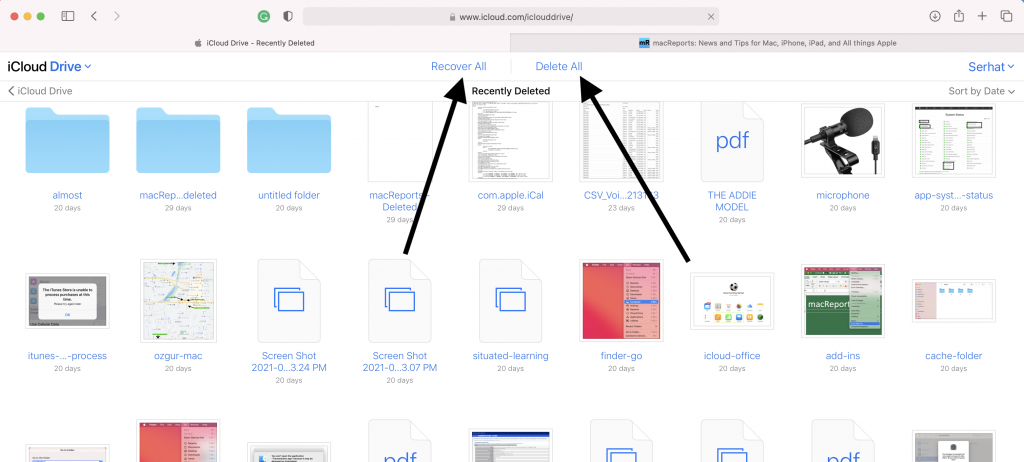Screen dimensions: 1024x462
Task: Open the Serhat account menu
Action: click(x=991, y=67)
